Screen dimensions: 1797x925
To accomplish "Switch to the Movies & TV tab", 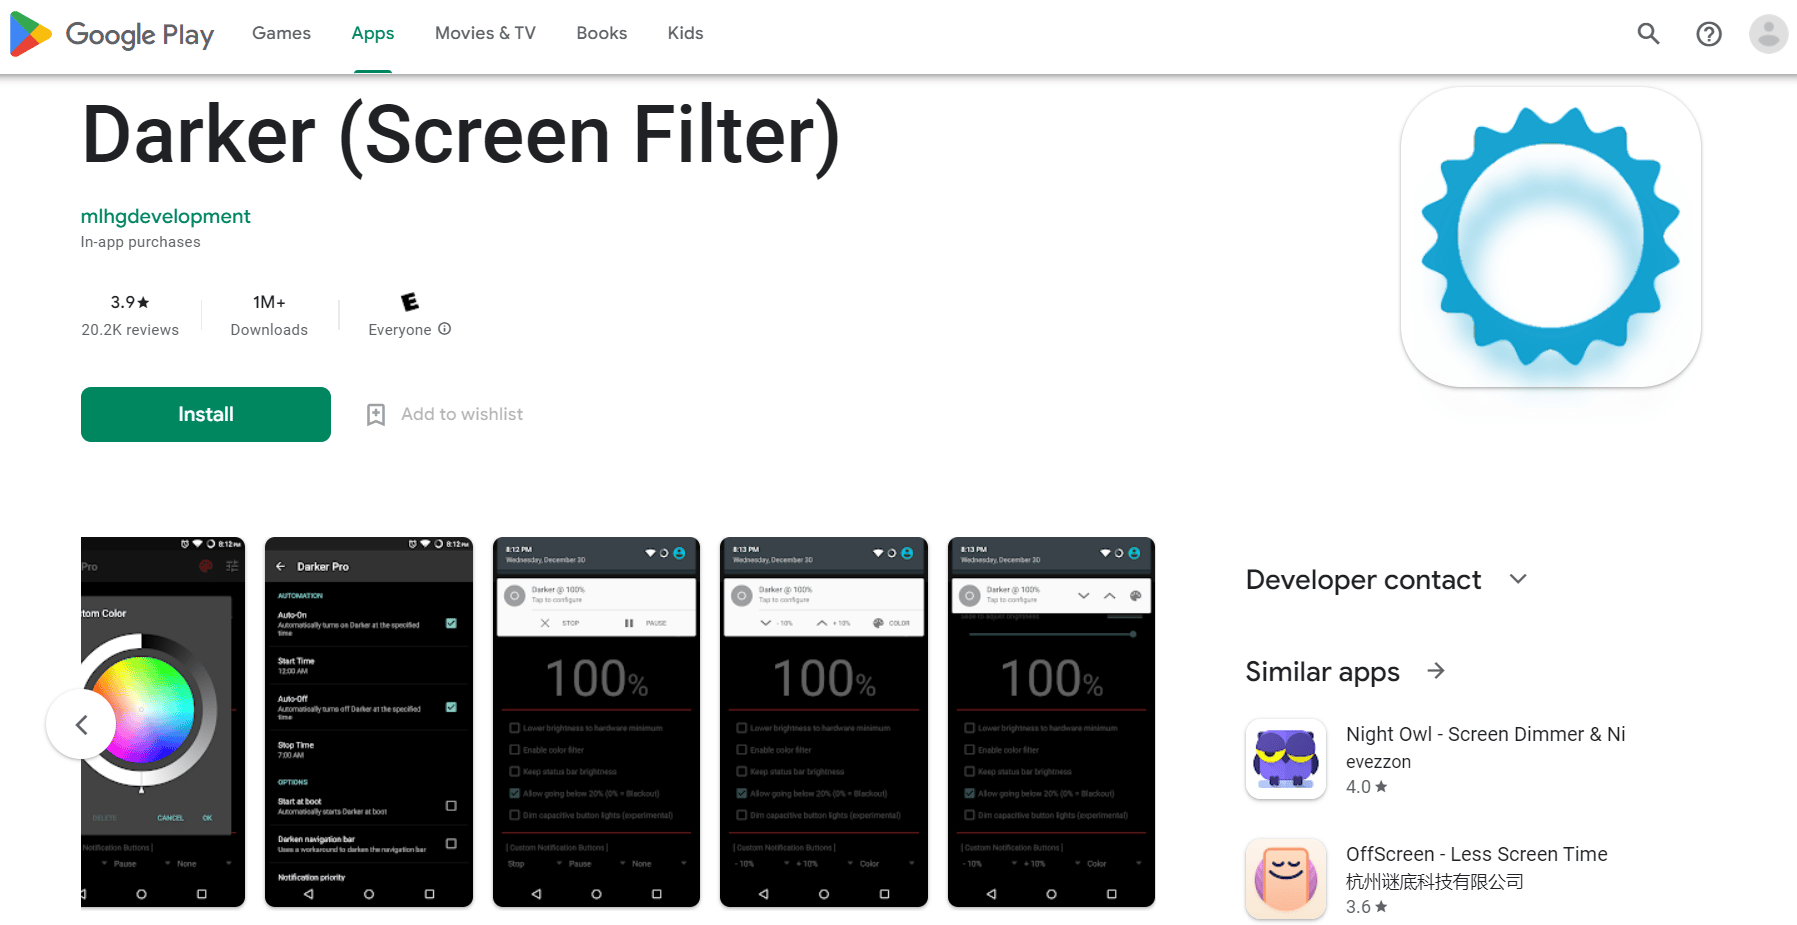I will tap(485, 33).
